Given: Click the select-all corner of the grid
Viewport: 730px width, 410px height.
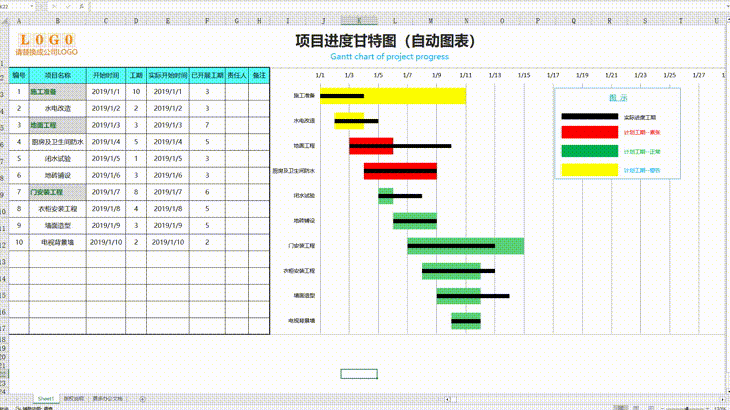Looking at the screenshot, I should [x=4, y=19].
